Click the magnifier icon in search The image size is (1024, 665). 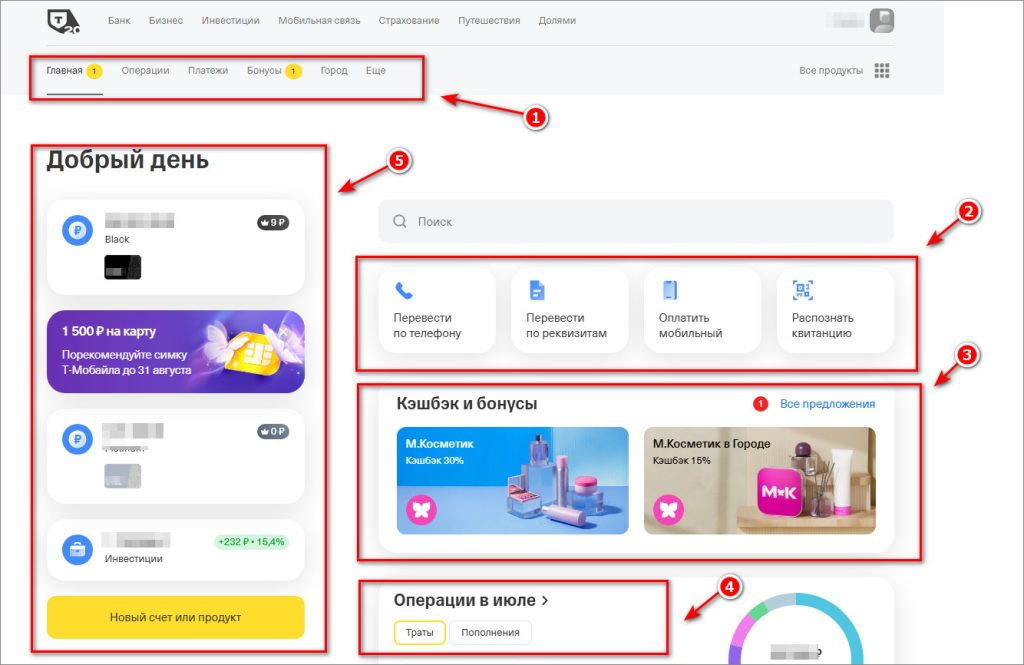click(x=400, y=221)
